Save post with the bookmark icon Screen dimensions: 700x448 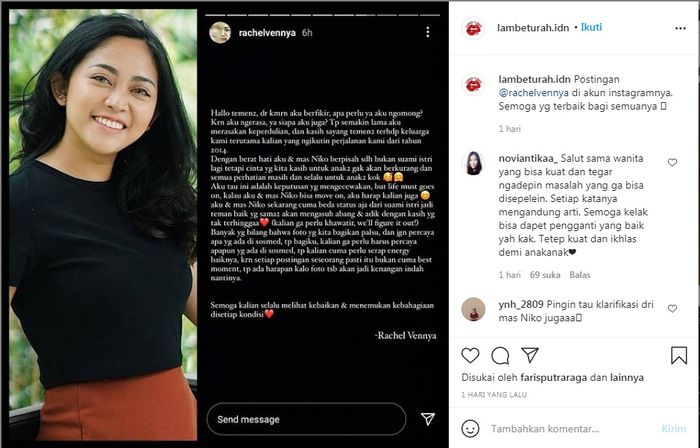(x=679, y=356)
